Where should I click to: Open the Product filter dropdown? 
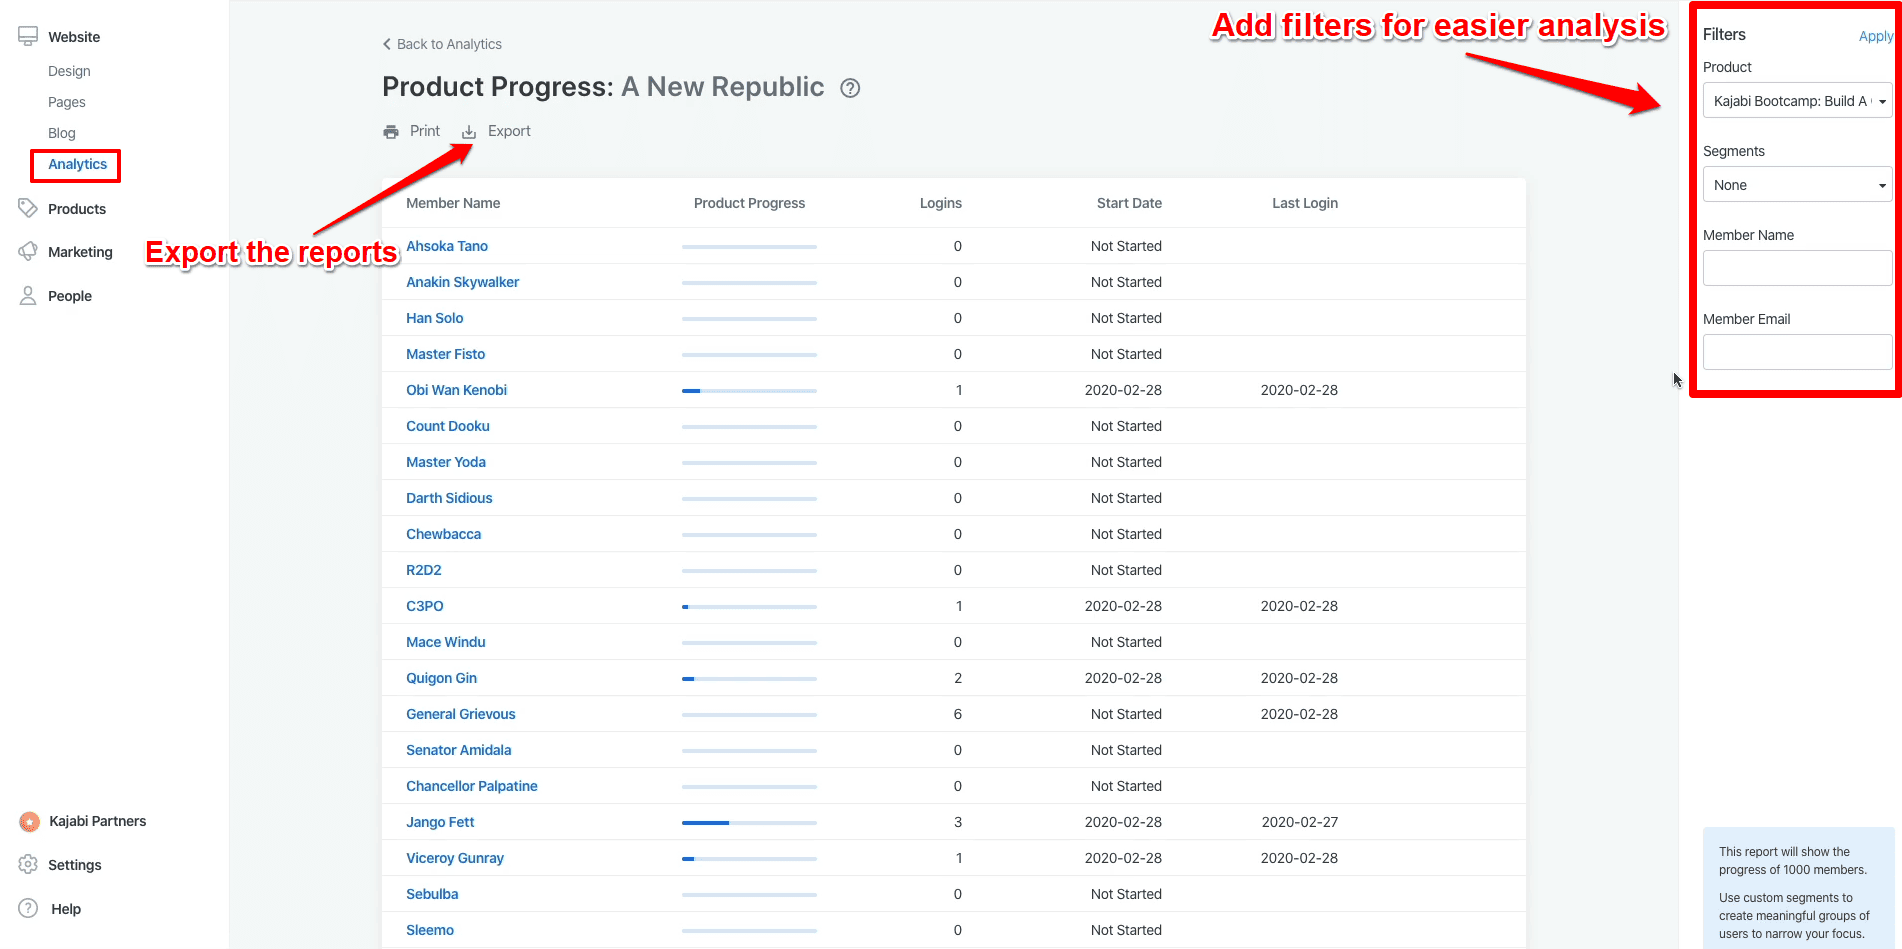[1797, 101]
